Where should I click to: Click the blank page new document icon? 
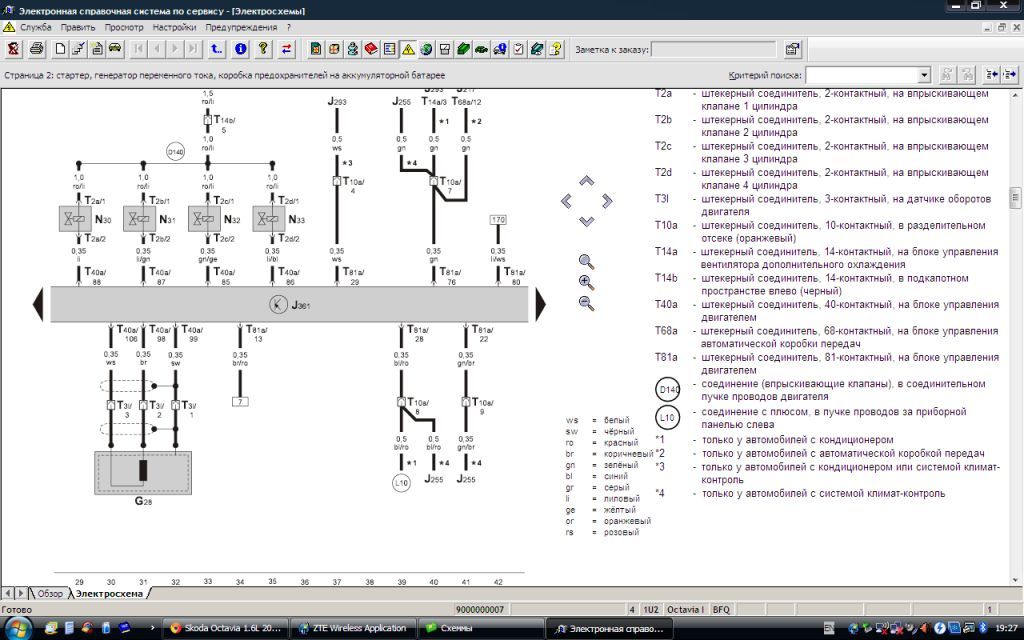coord(60,49)
